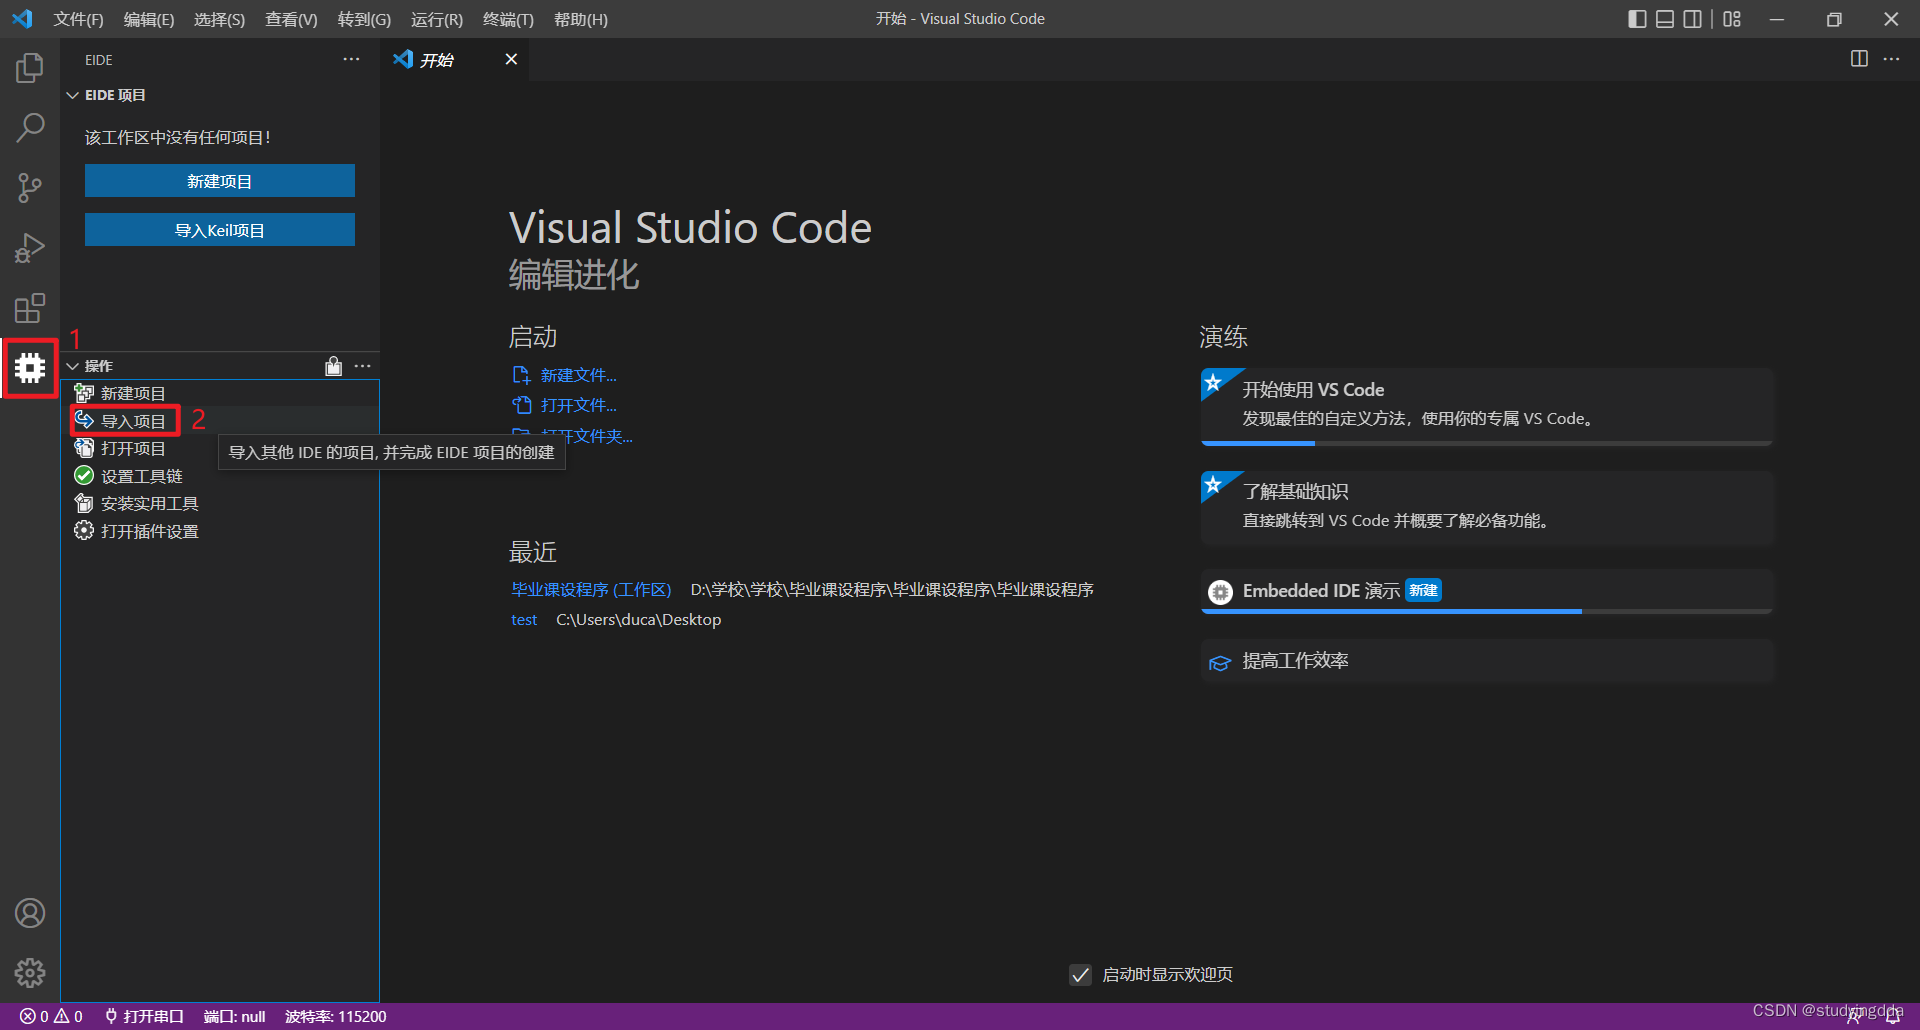Click 波特率: 115200 in the status bar

click(x=336, y=1016)
